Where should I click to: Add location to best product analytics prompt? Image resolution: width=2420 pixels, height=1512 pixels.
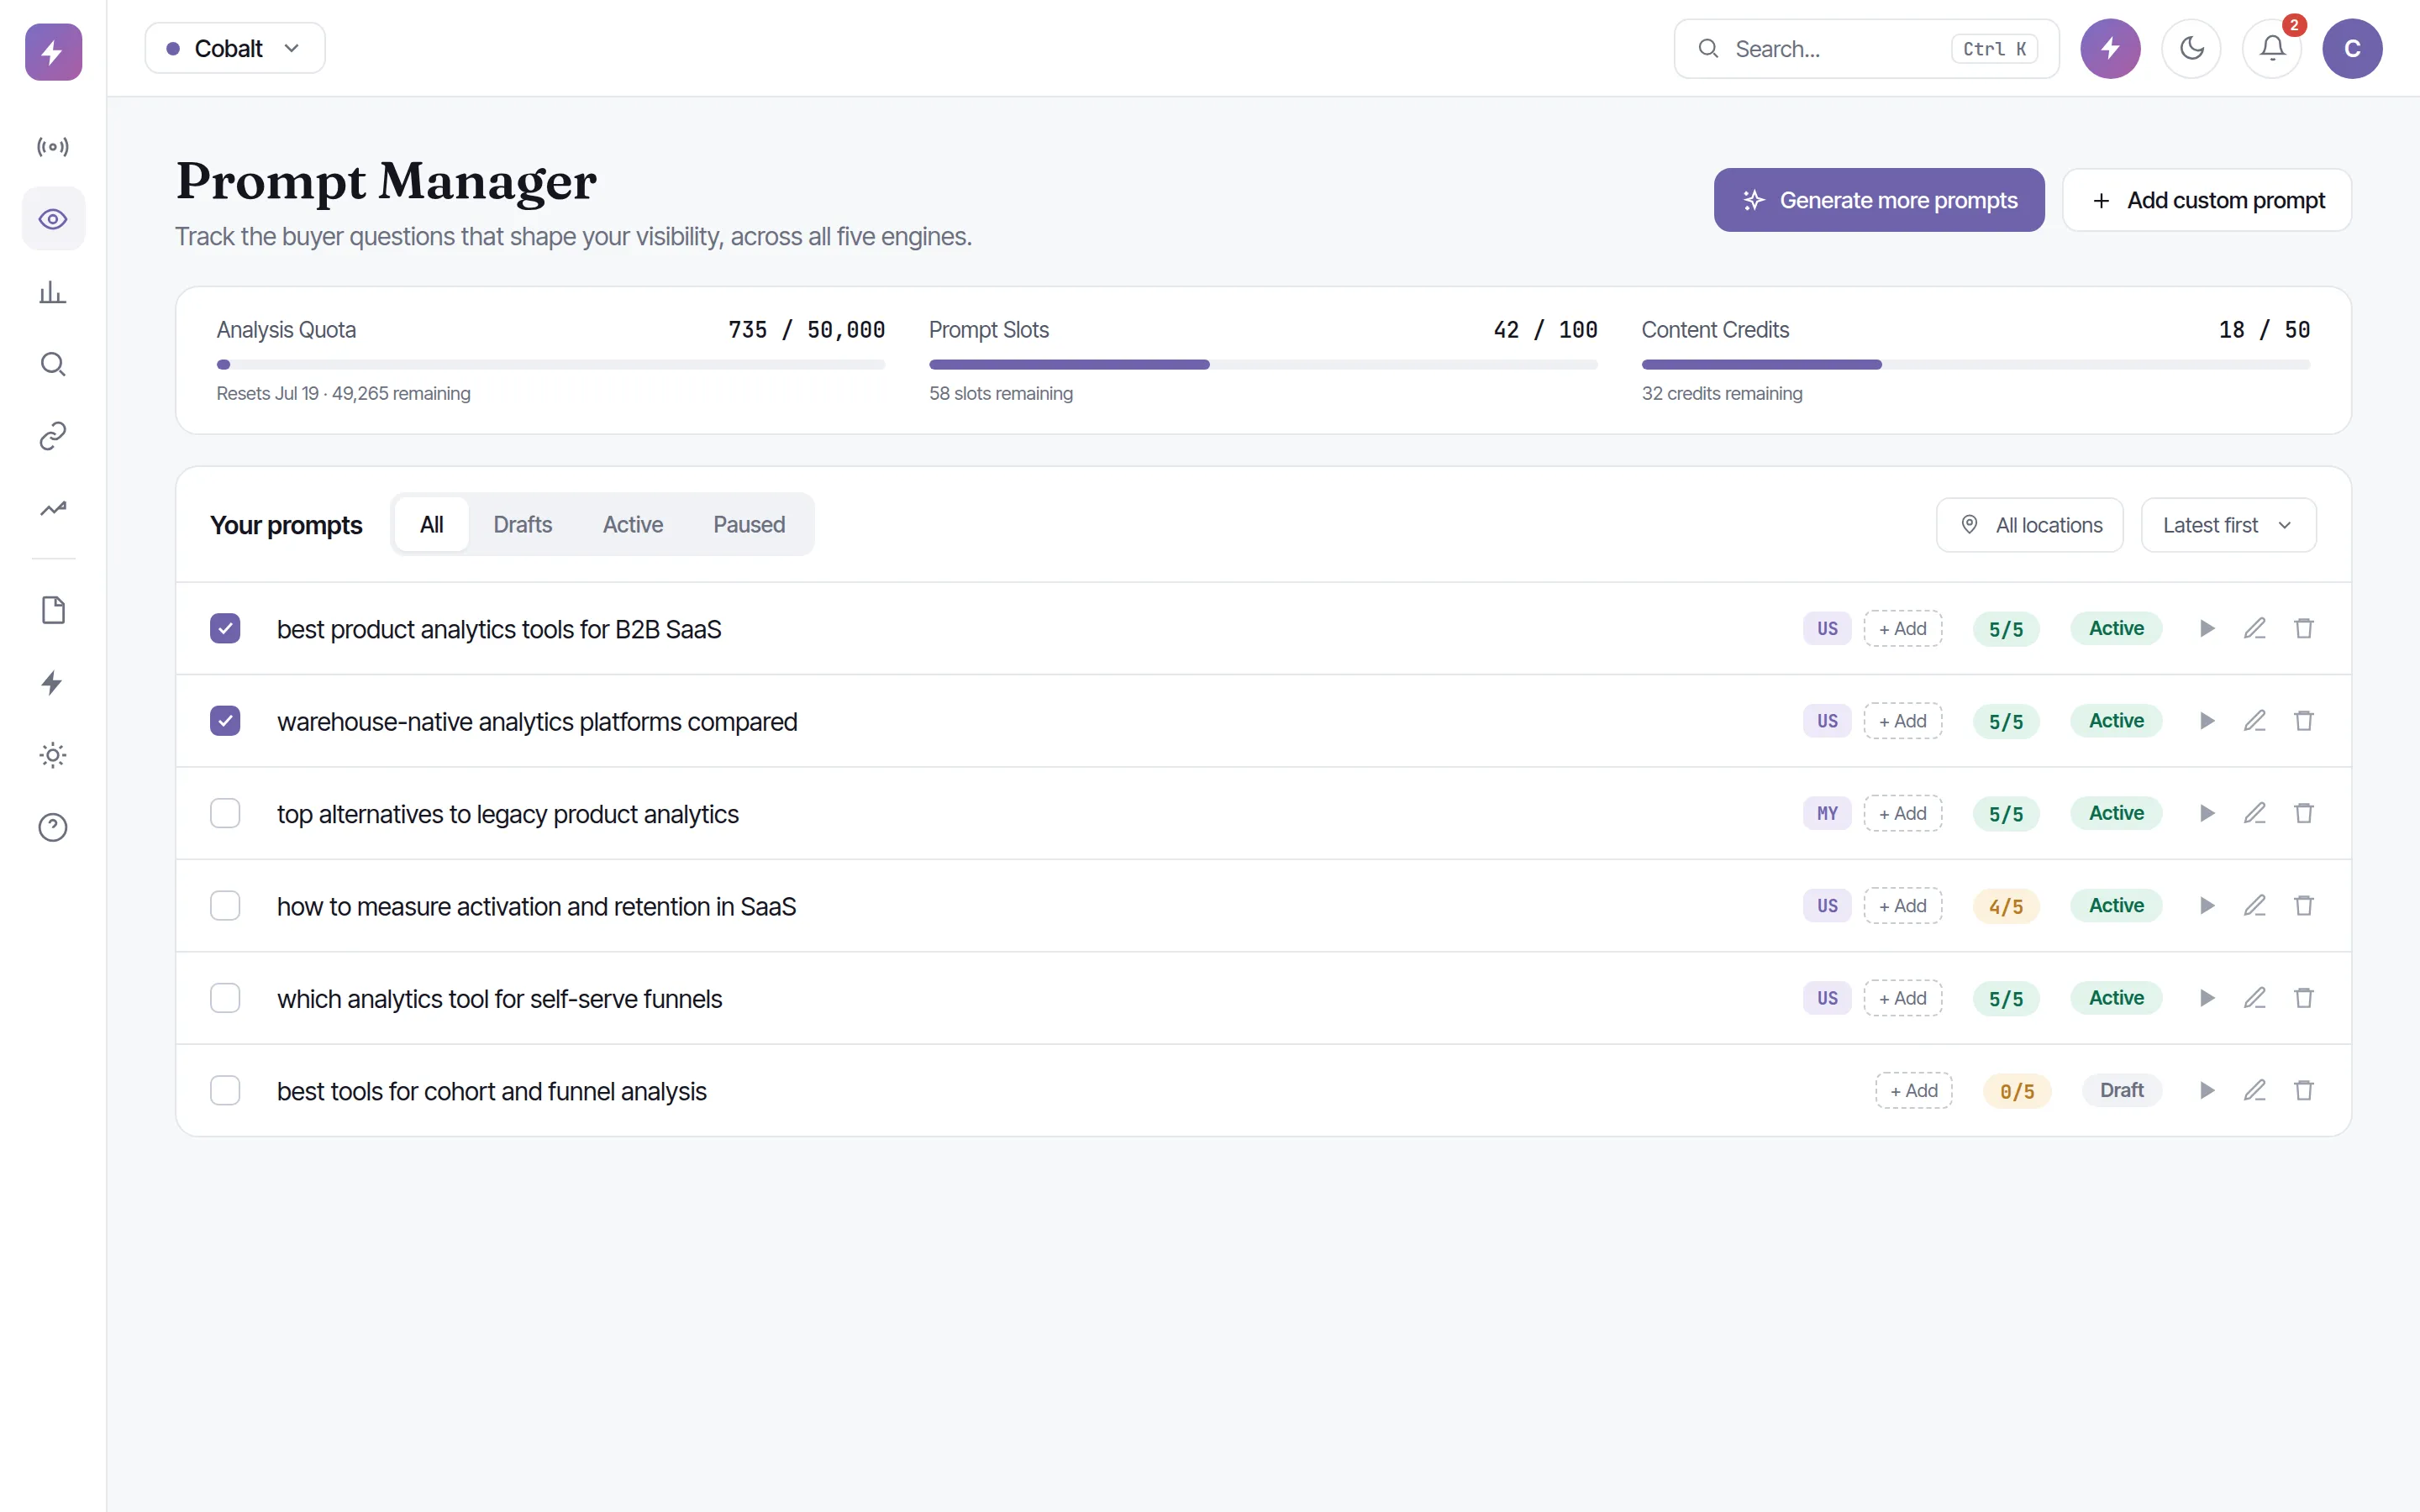[x=1902, y=629]
